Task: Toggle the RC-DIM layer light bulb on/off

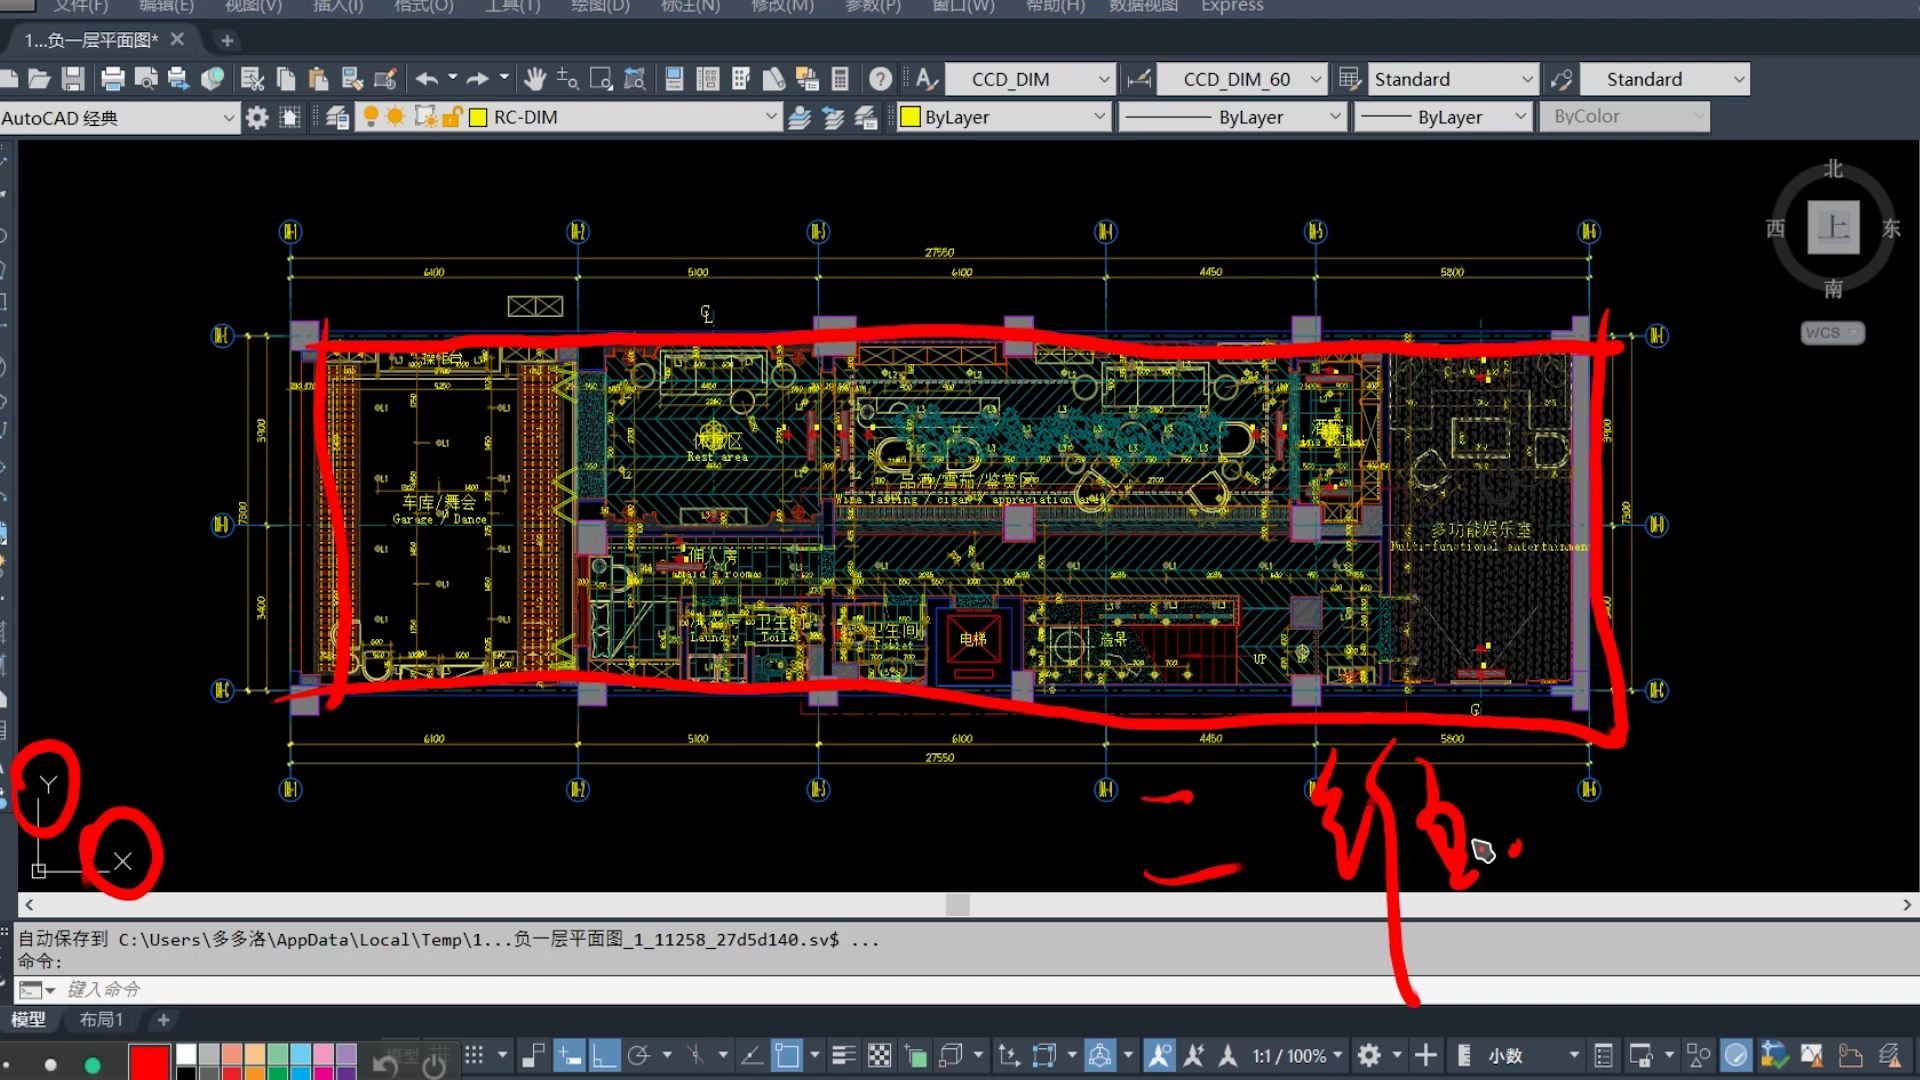Action: coord(372,116)
